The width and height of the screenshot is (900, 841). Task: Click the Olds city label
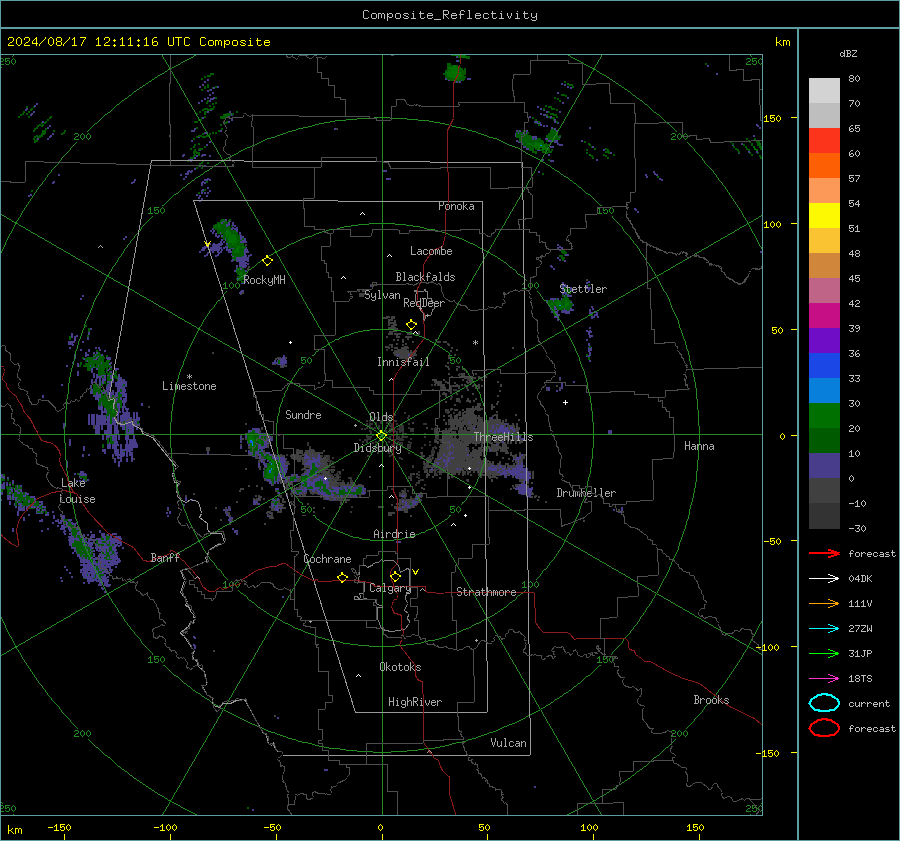click(381, 417)
